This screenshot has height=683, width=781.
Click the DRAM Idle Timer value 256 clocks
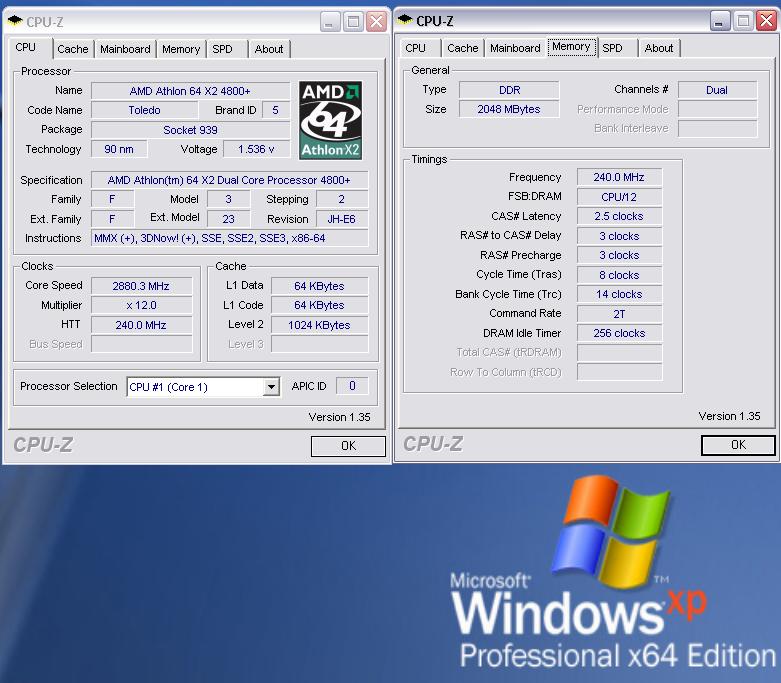tap(619, 333)
